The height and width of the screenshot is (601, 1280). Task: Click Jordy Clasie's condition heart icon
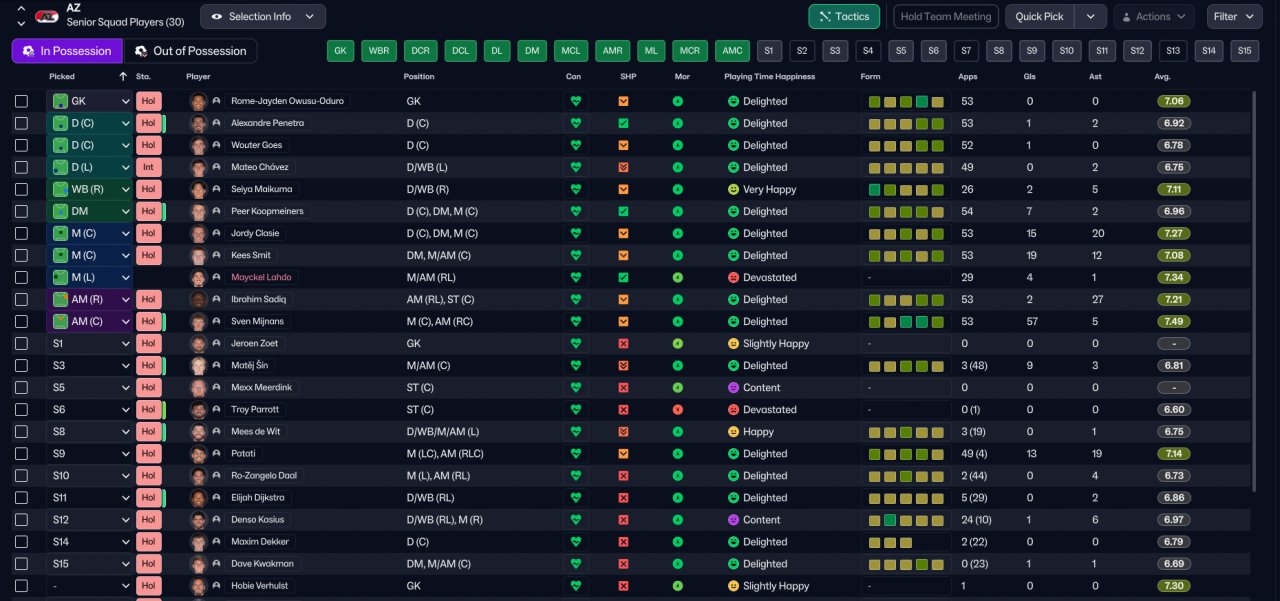tap(575, 233)
